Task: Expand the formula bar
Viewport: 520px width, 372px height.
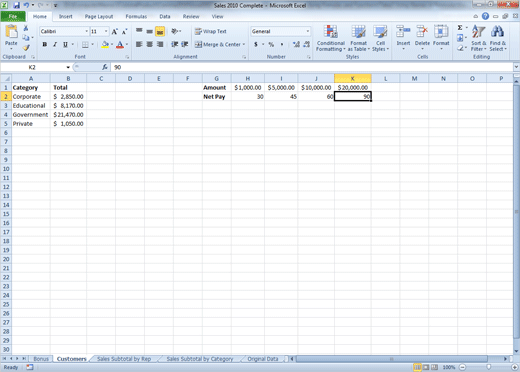Action: click(x=516, y=67)
